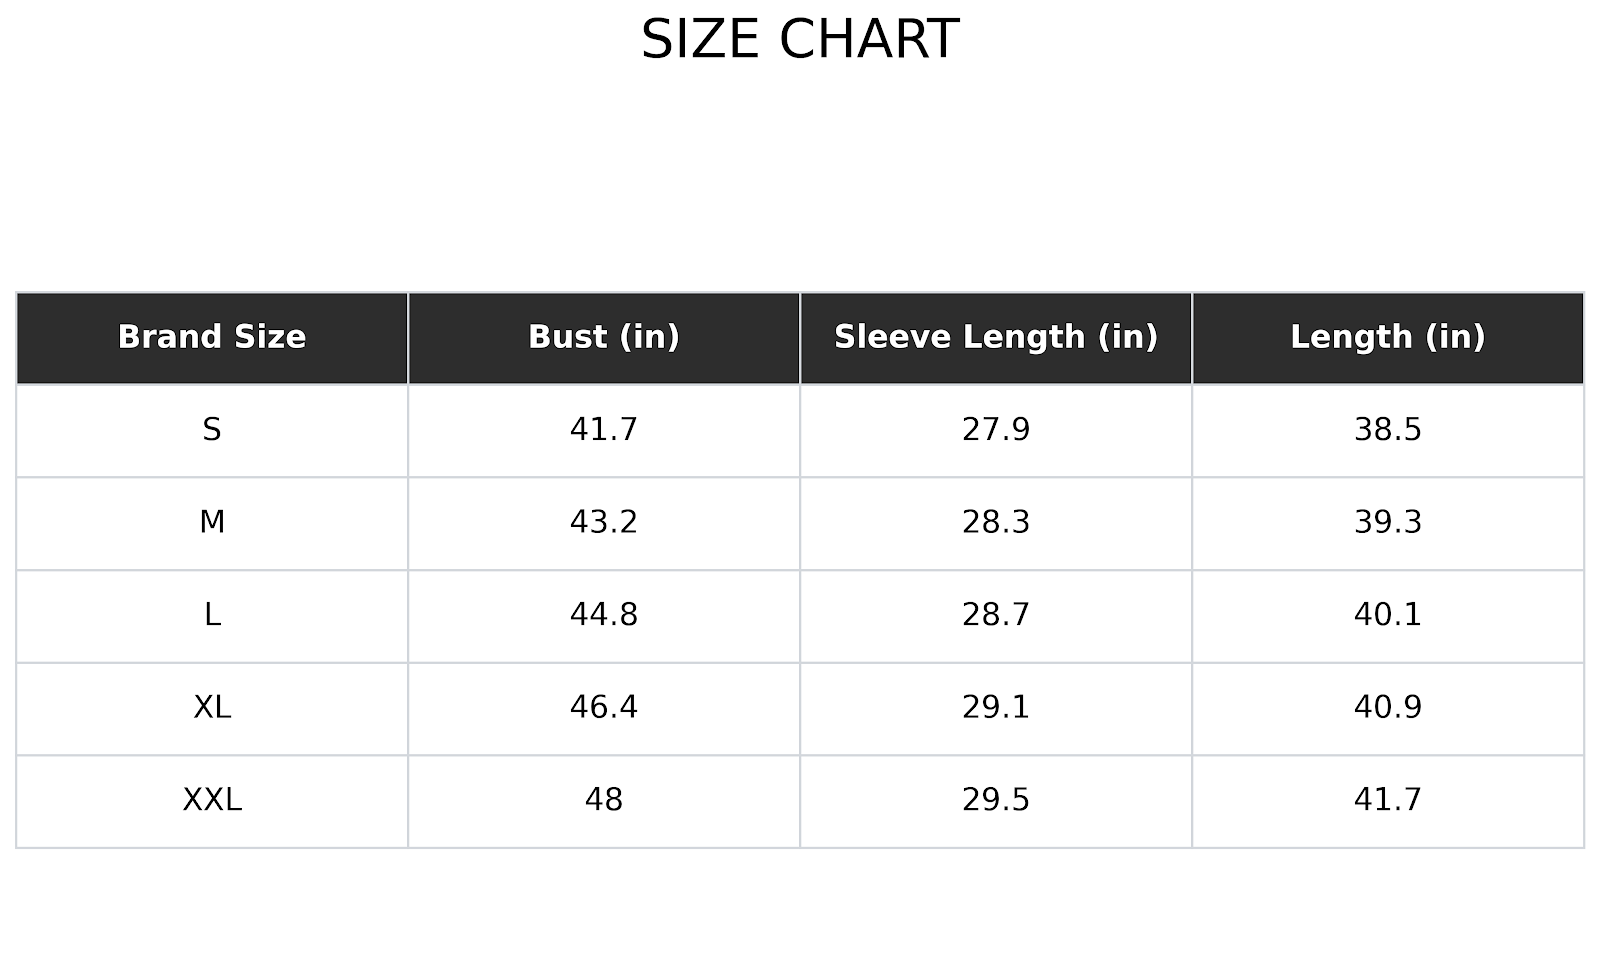Click the XL size cell
The image size is (1600, 953).
212,708
